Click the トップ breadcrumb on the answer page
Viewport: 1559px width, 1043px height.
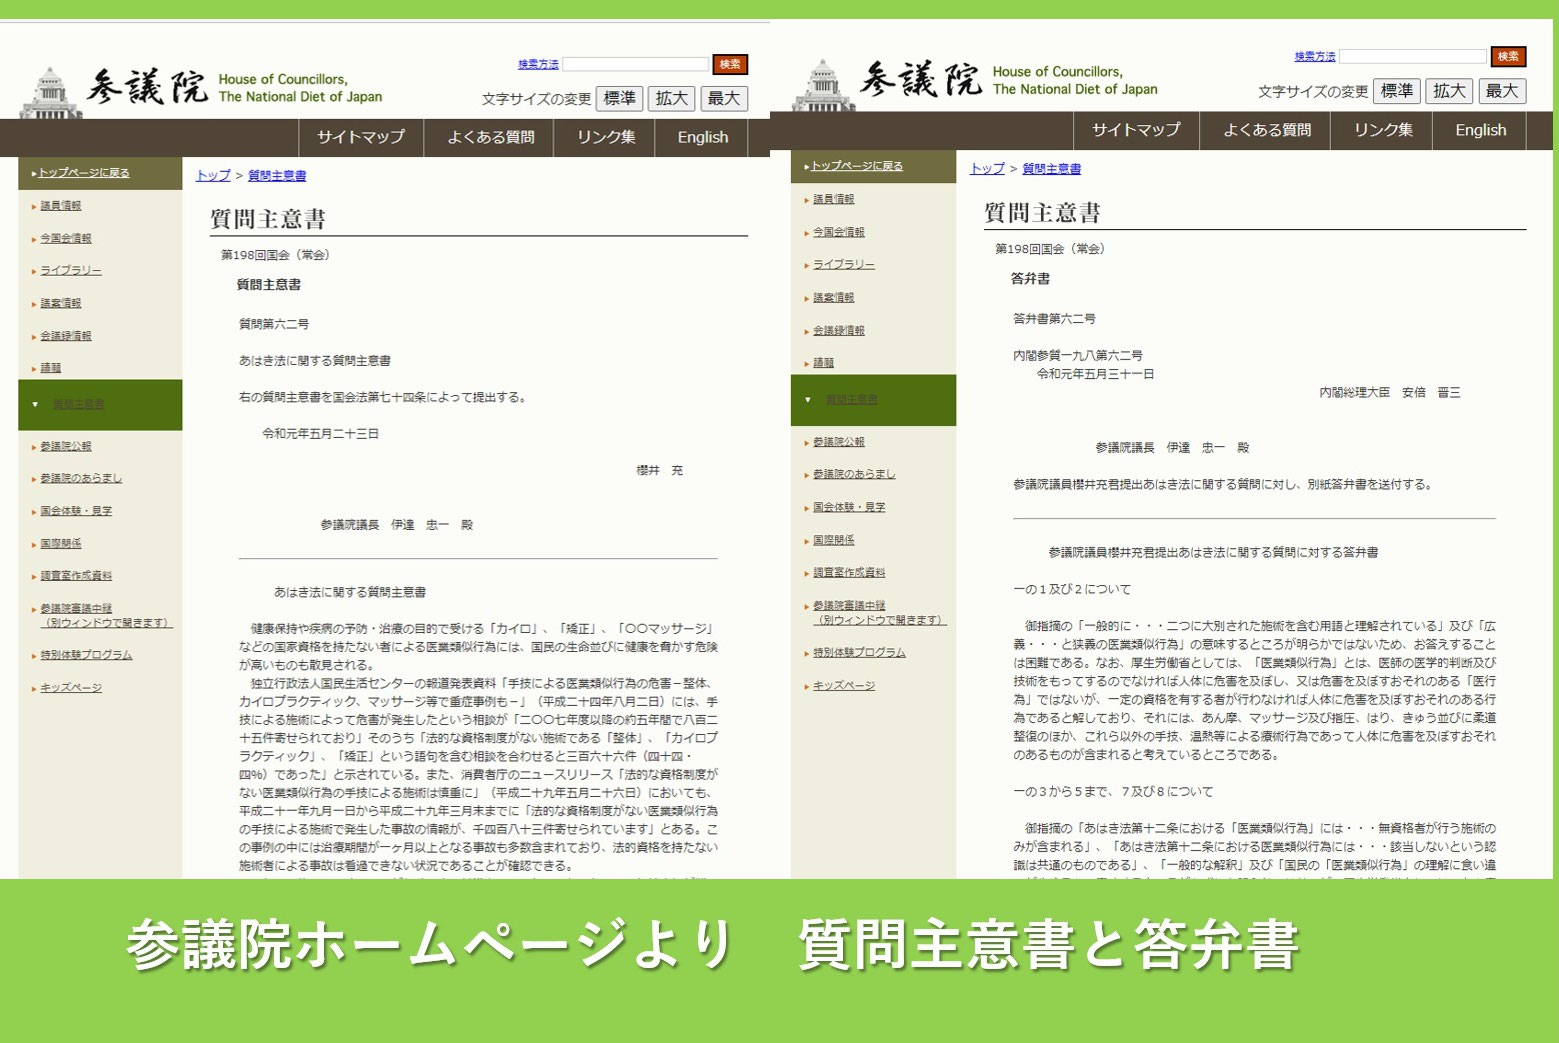pos(987,168)
